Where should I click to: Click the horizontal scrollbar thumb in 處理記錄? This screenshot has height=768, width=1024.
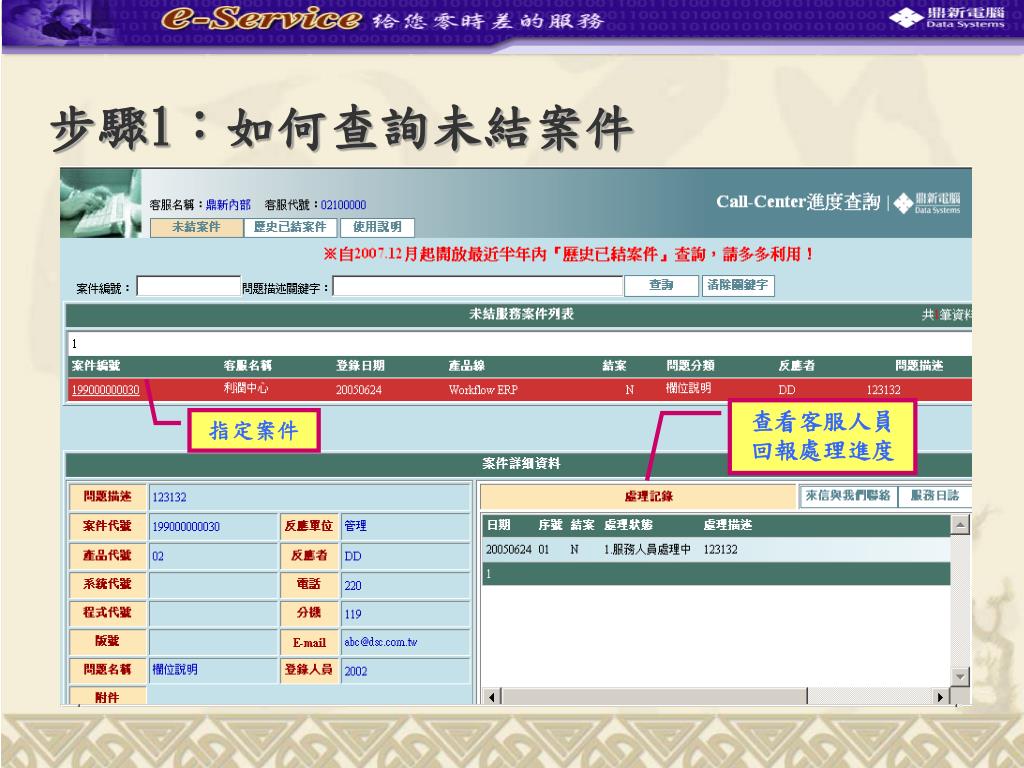tap(654, 697)
